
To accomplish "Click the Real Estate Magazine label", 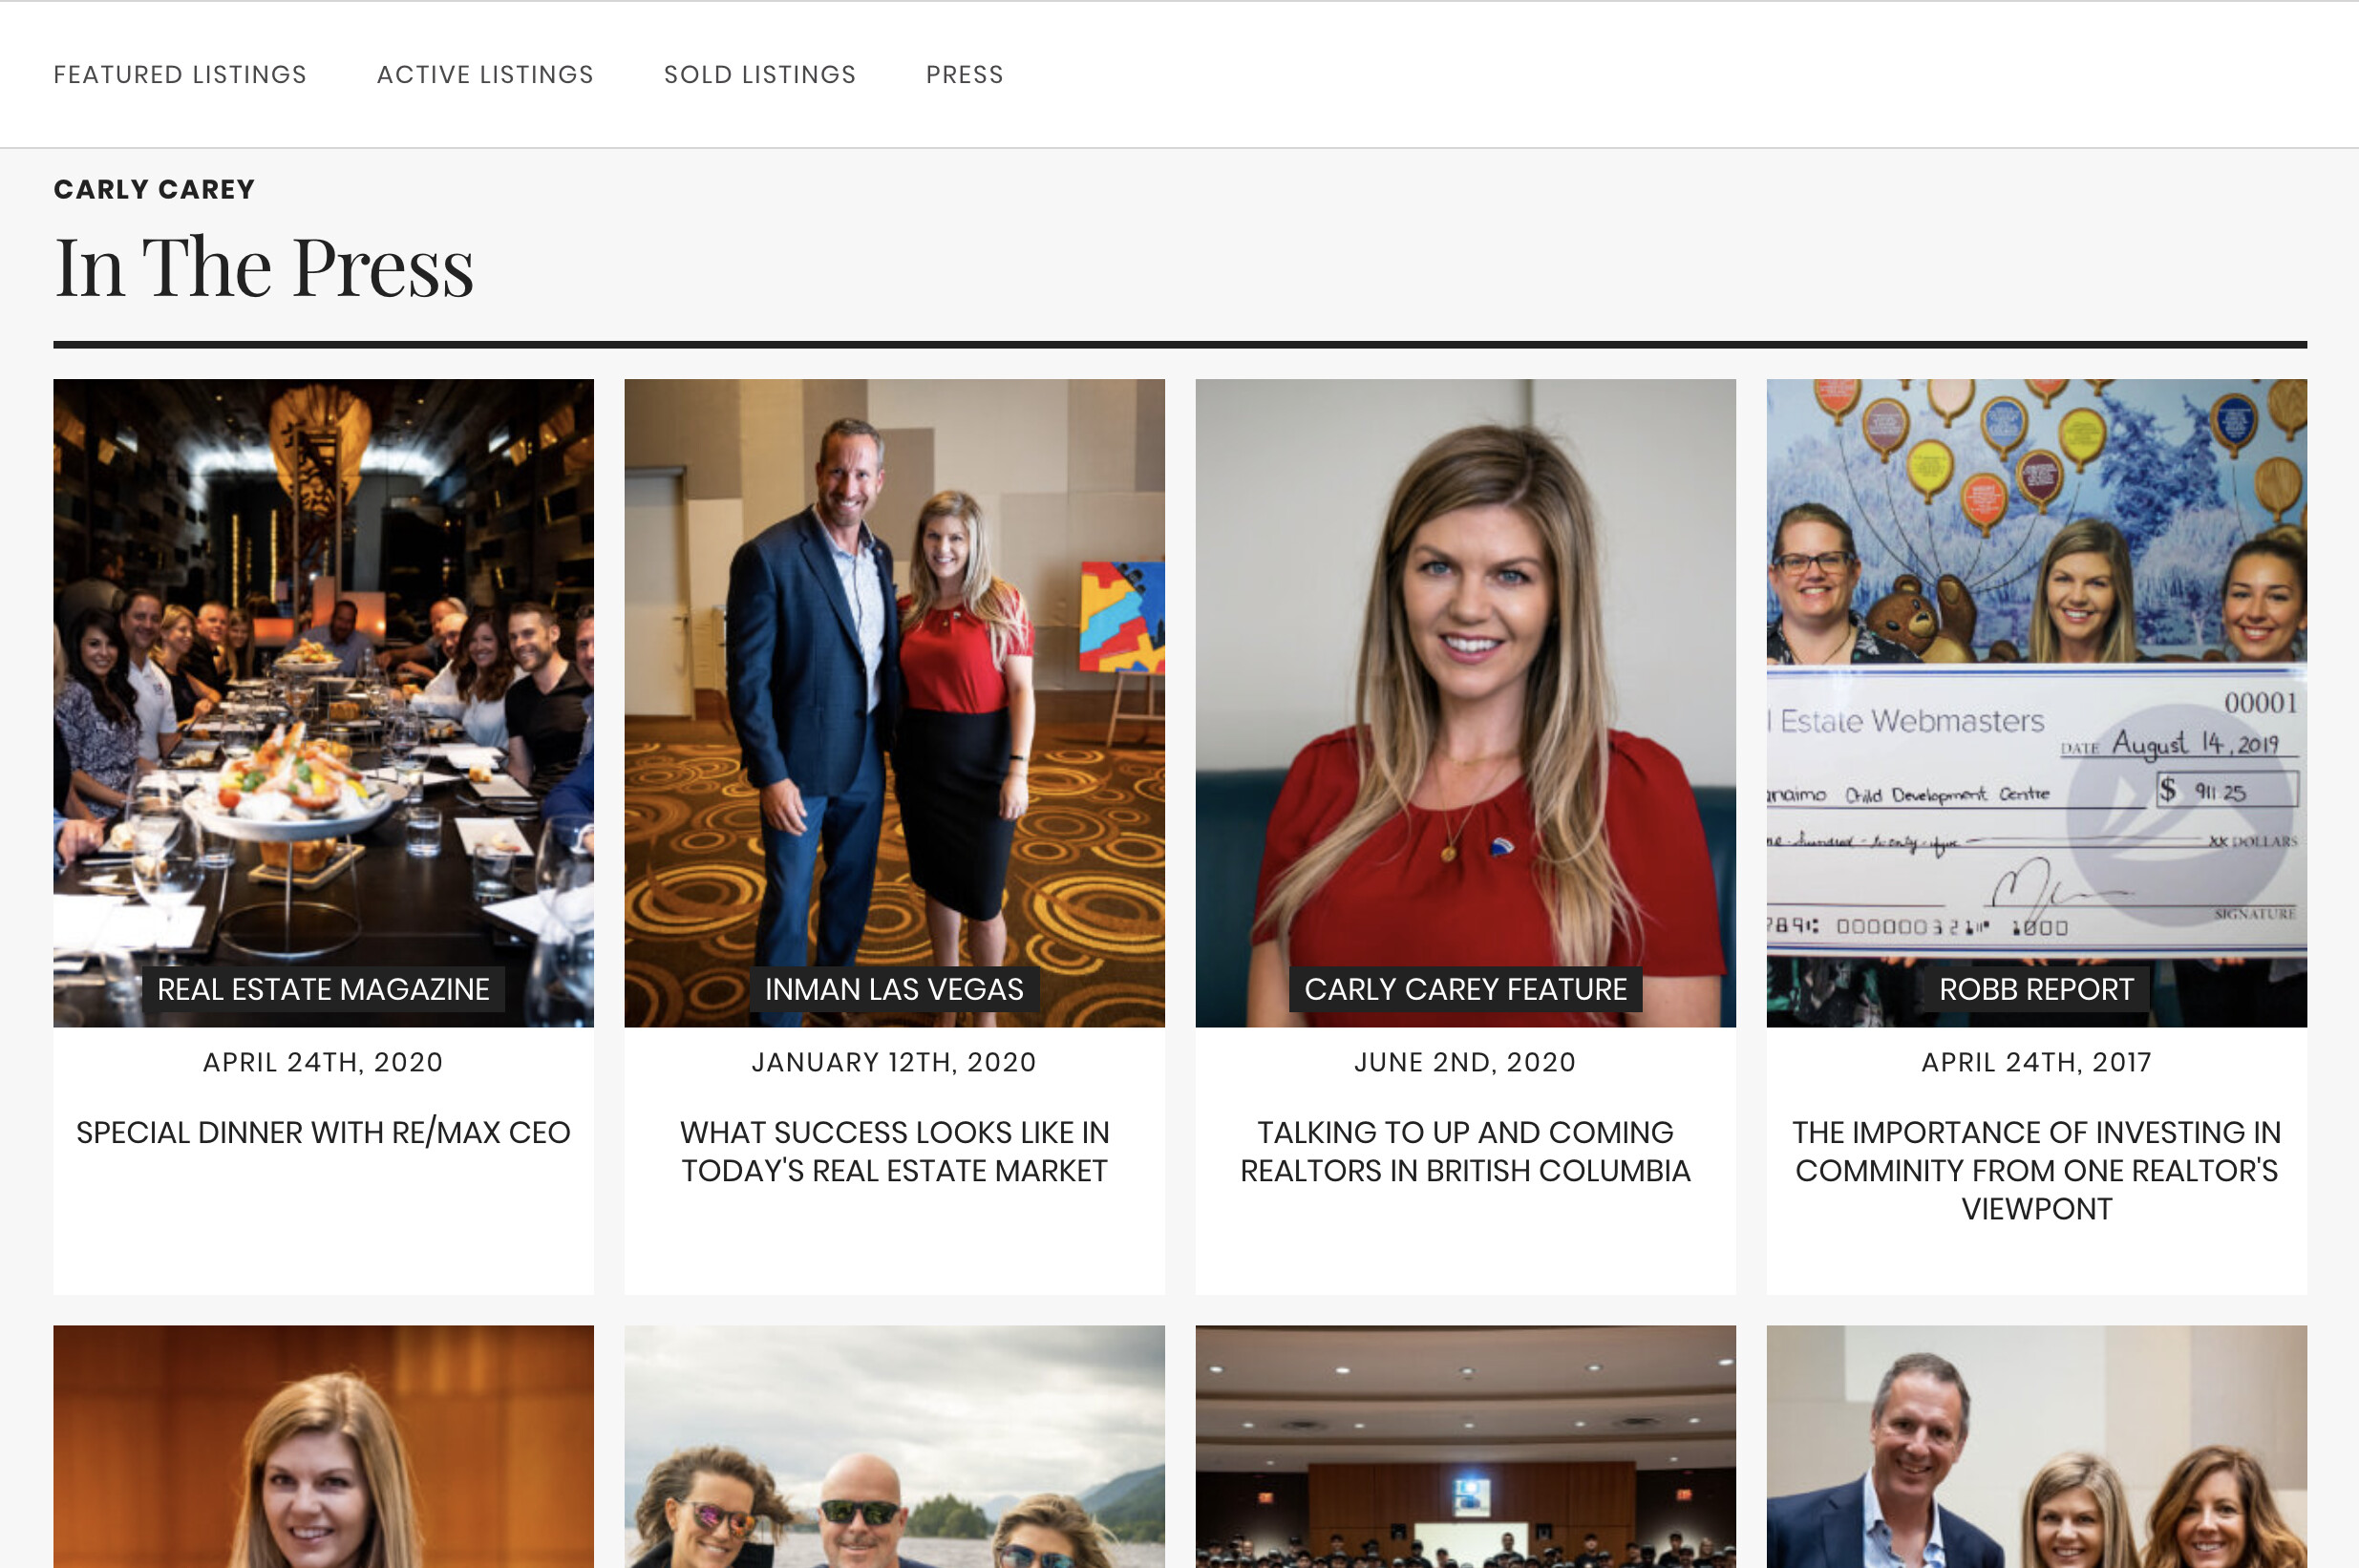I will 323,989.
